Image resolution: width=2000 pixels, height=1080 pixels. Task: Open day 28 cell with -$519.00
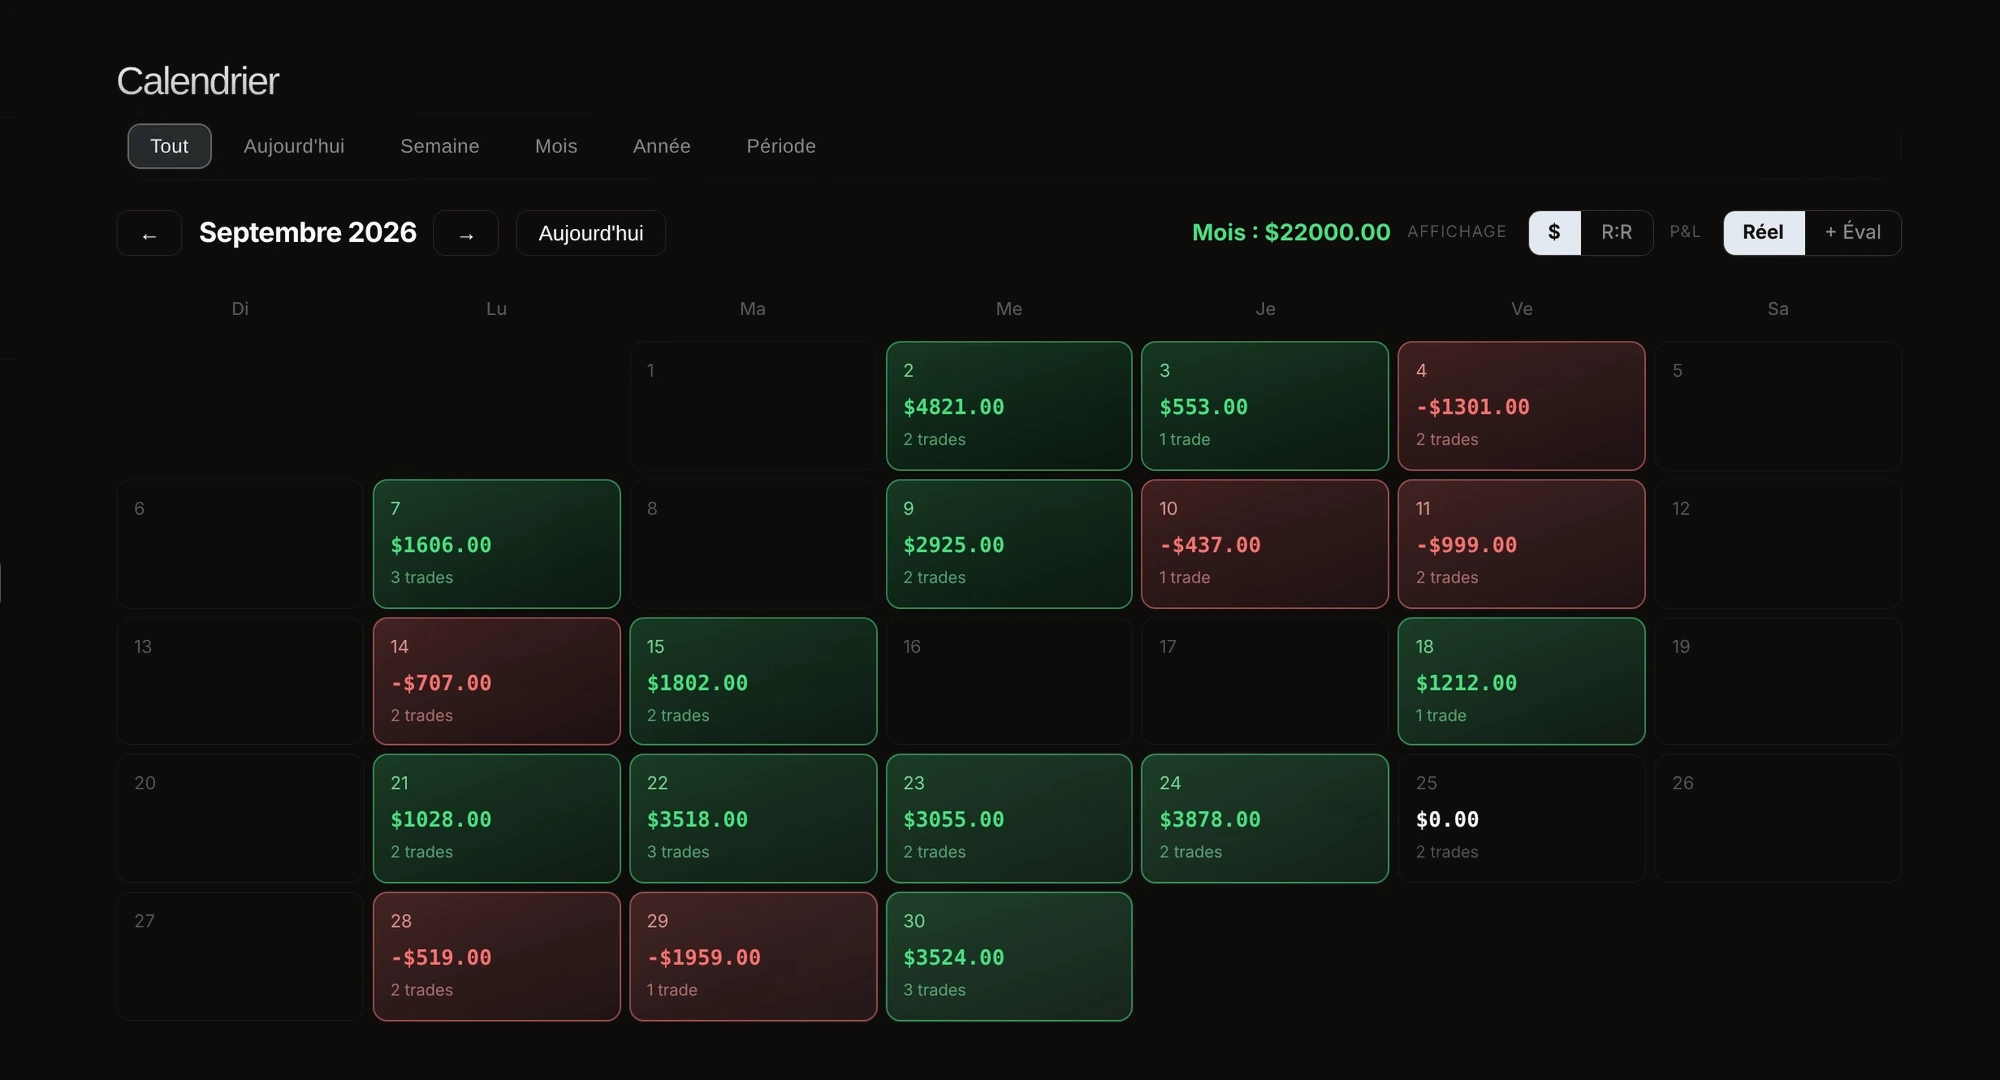(x=497, y=956)
